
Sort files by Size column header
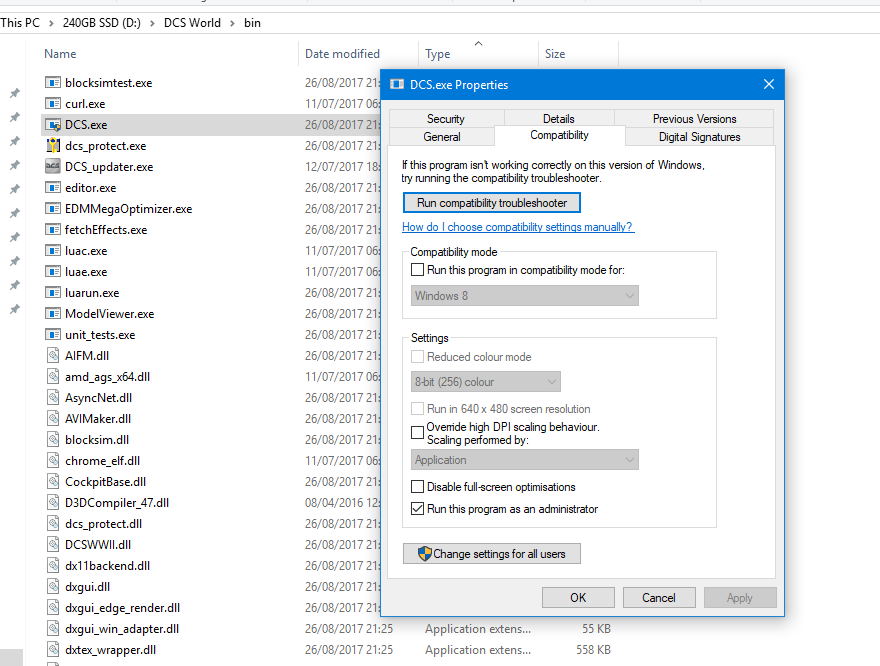[x=555, y=54]
